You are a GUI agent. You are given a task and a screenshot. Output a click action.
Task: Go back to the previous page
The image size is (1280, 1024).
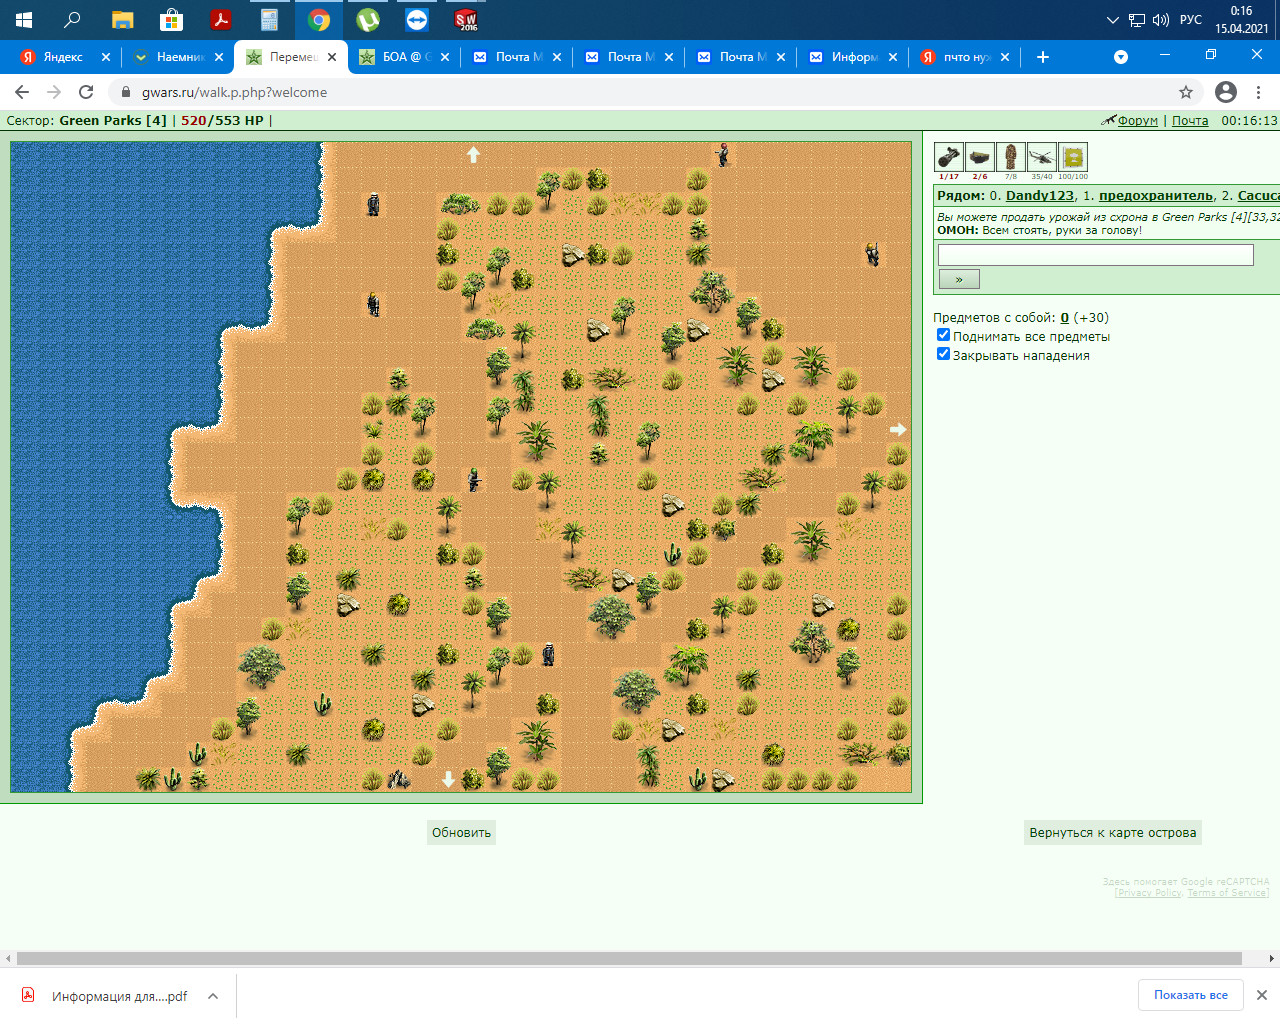(22, 92)
